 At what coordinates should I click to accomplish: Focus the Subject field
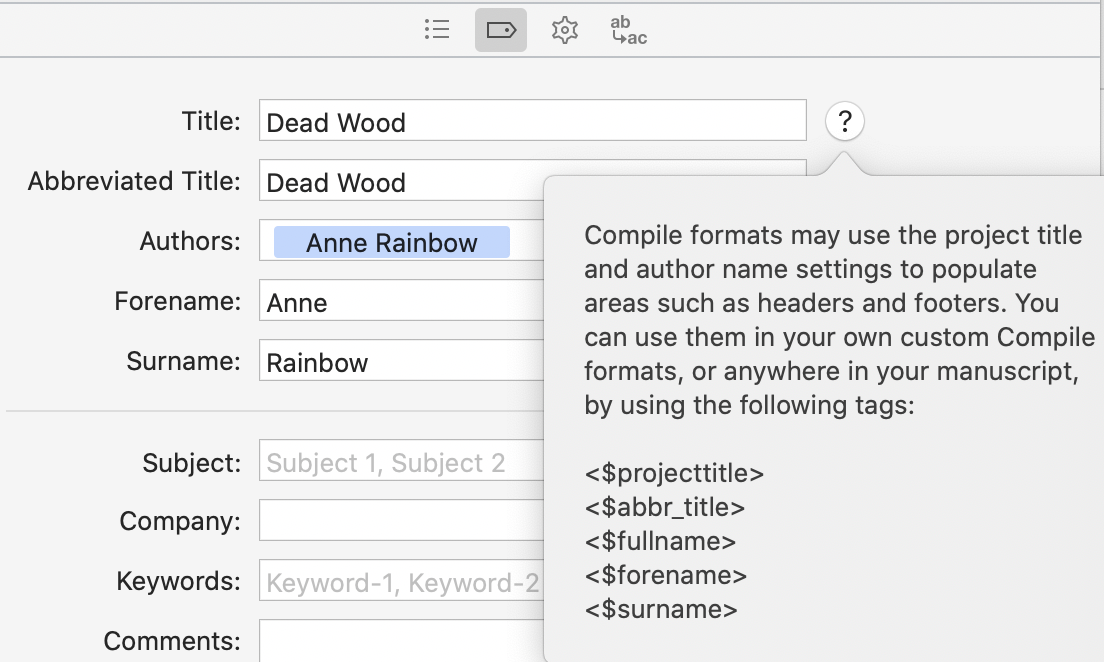pyautogui.click(x=401, y=461)
